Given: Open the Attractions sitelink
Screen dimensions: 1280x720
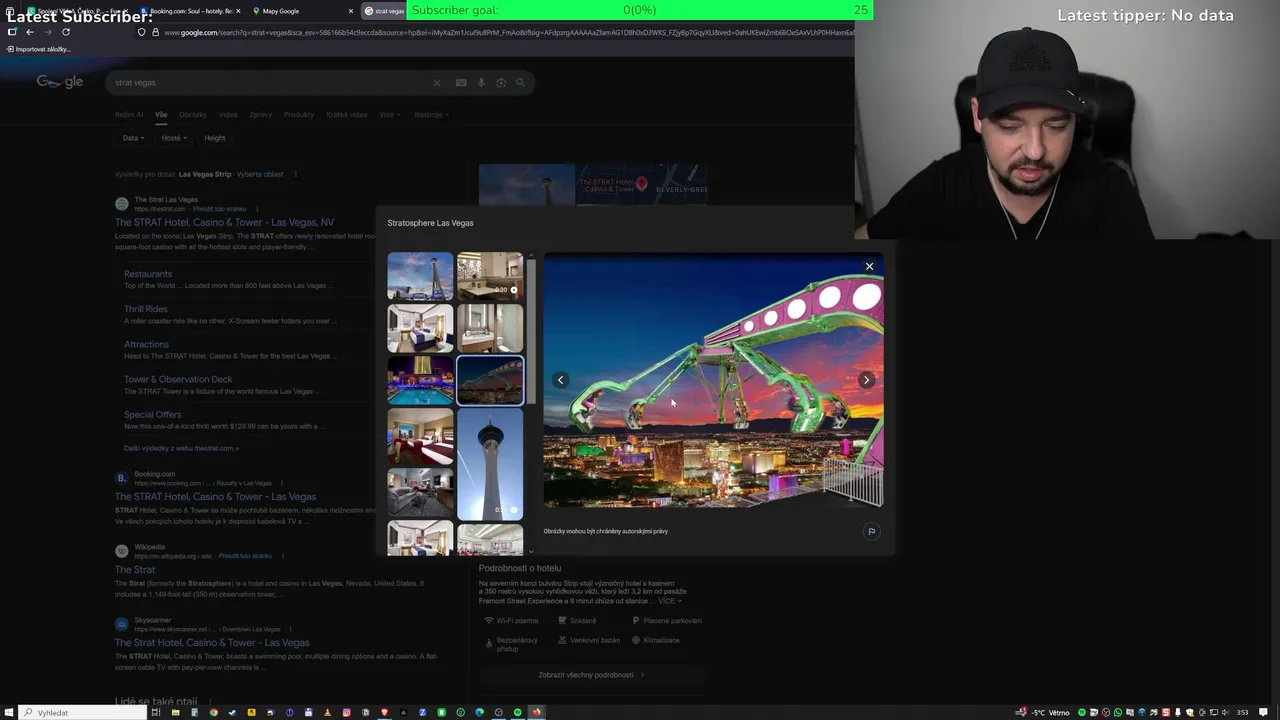Looking at the screenshot, I should coord(146,344).
